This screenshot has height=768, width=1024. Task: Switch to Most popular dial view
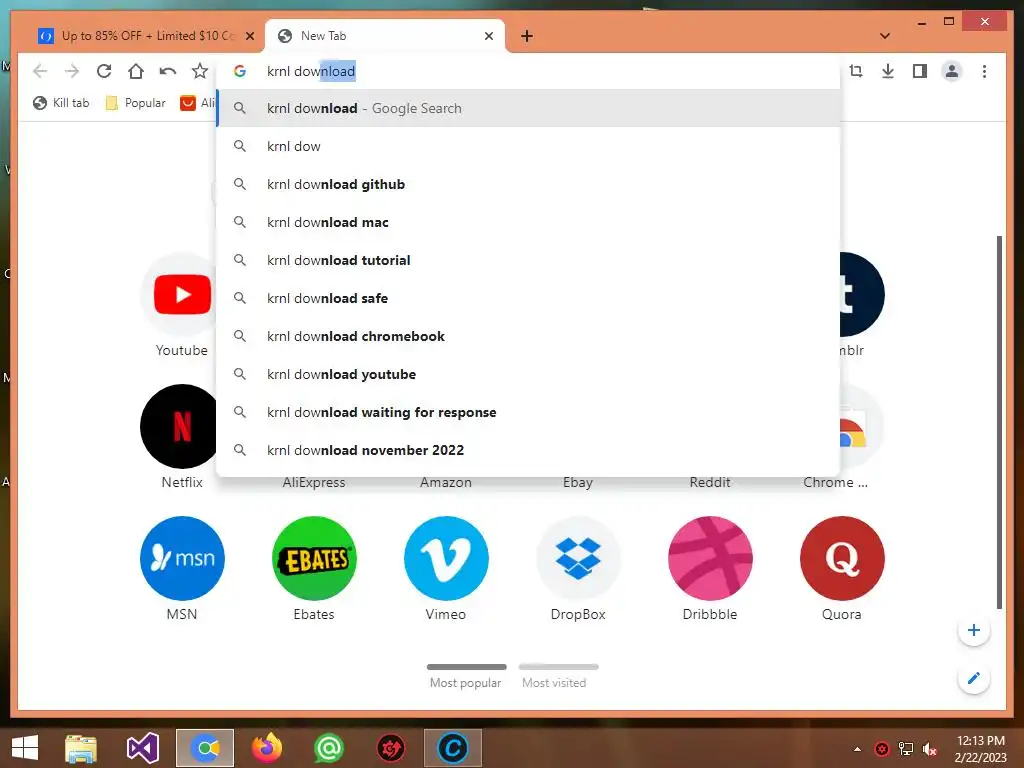click(x=466, y=676)
